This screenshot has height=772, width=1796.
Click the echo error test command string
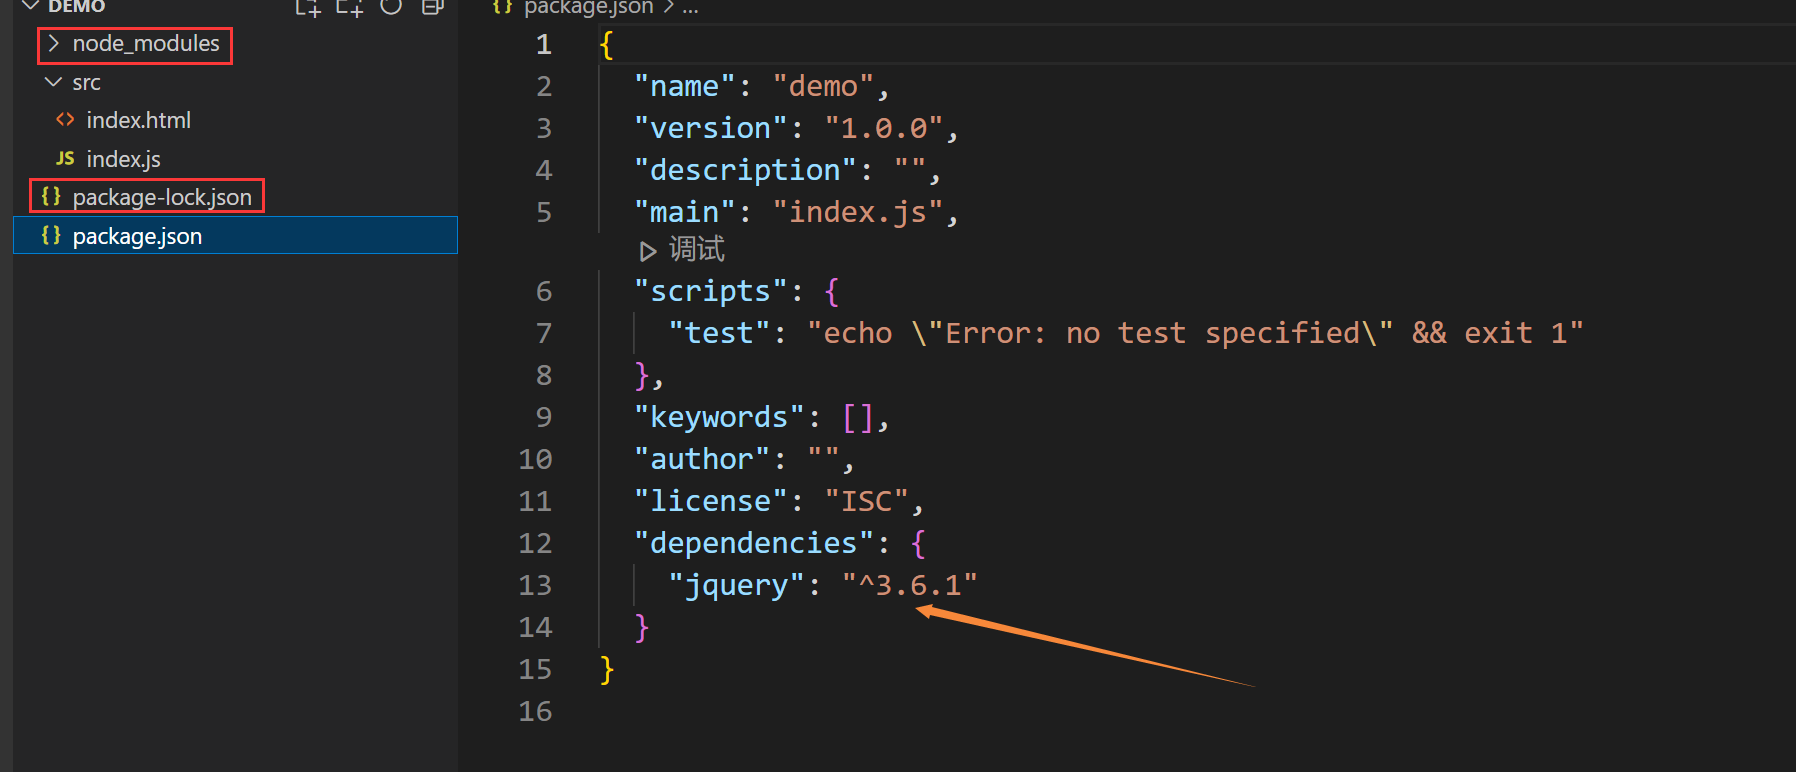[x=1195, y=333]
